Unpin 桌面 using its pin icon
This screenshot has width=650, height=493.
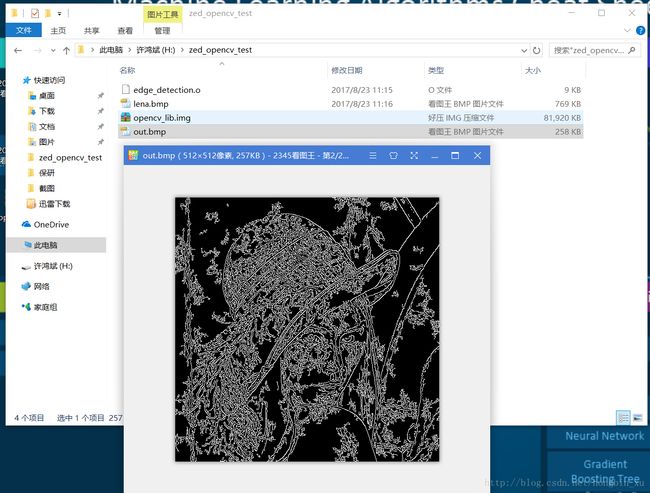tap(100, 96)
